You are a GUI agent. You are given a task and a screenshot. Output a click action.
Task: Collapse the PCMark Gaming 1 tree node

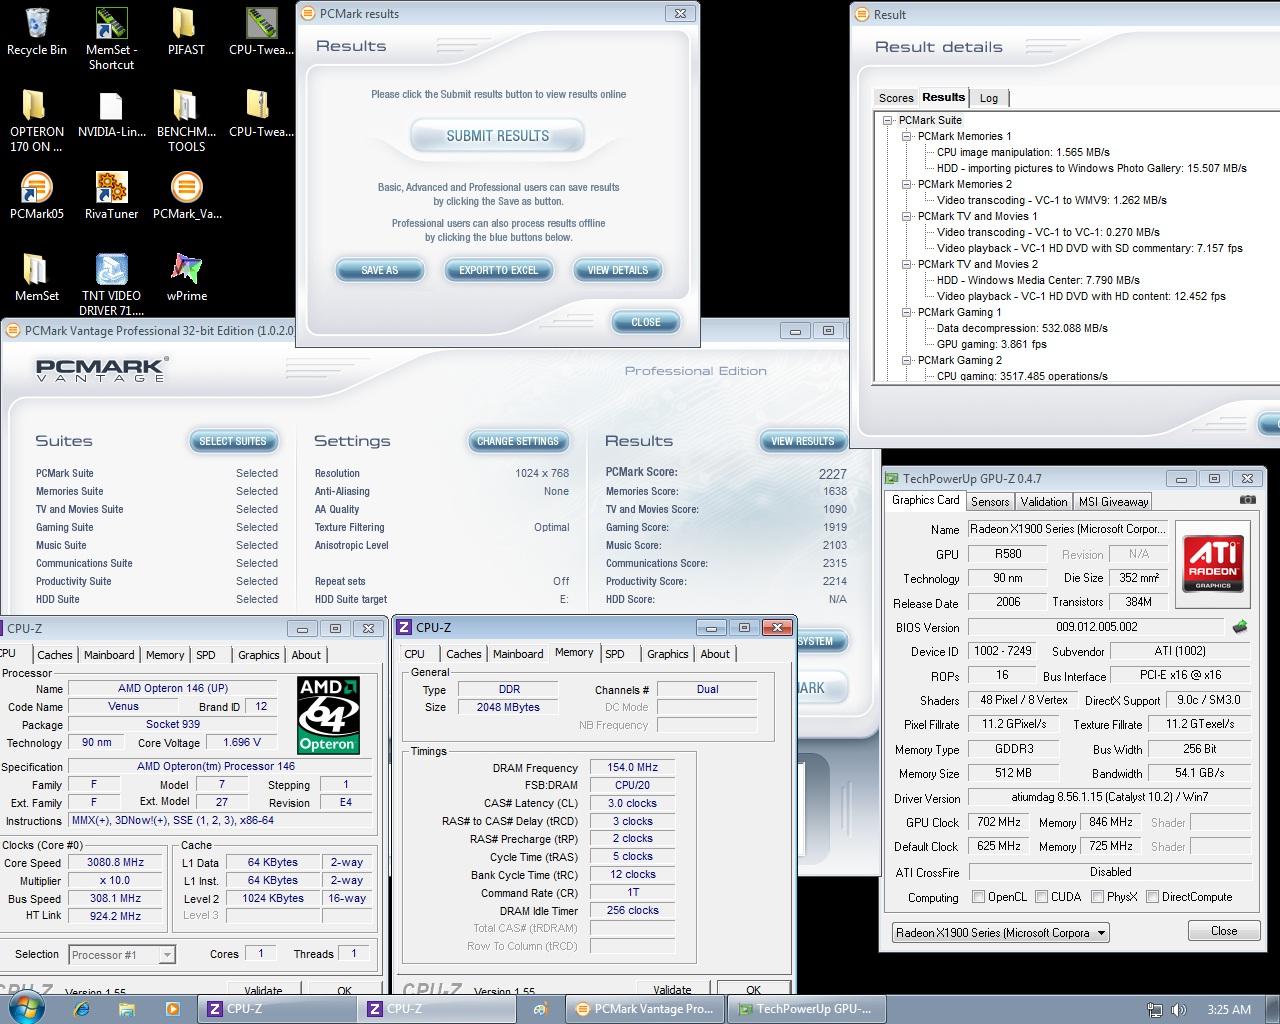906,312
